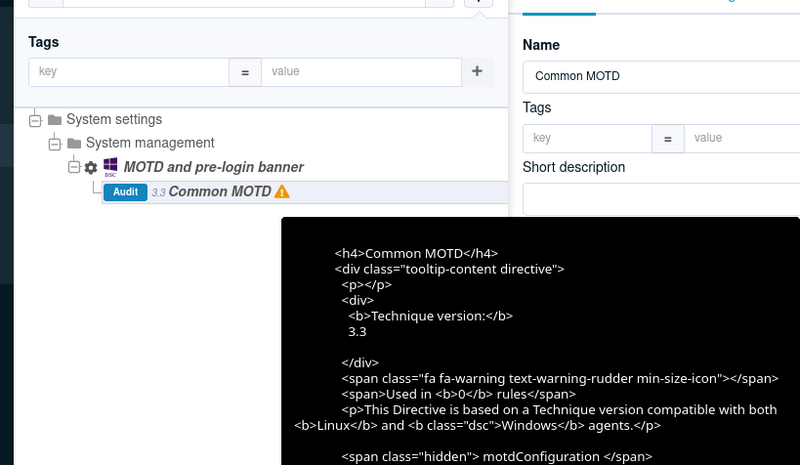
Task: Collapse the MOTD and pre-login banner node
Action: point(74,167)
